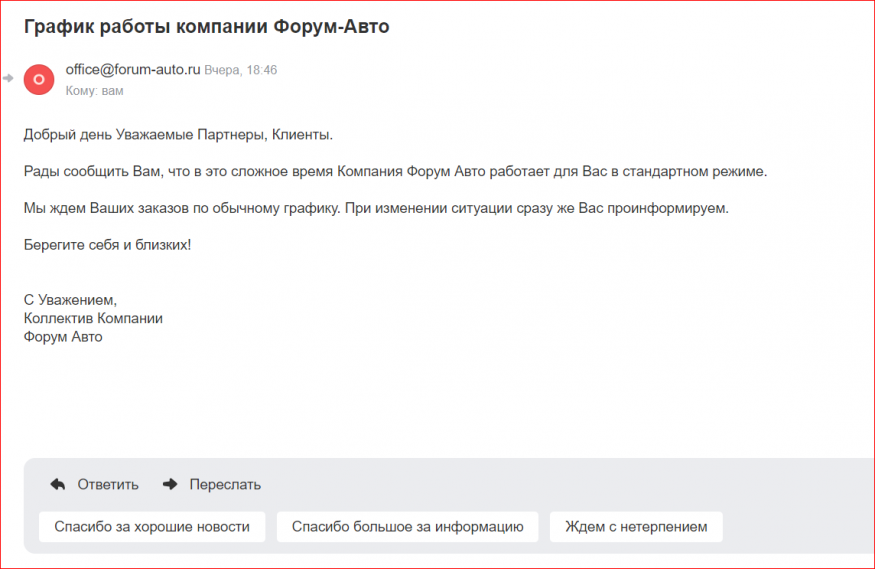Click the line 'Берегите себя и близких!'
Screen dimensions: 875x569
click(x=107, y=244)
